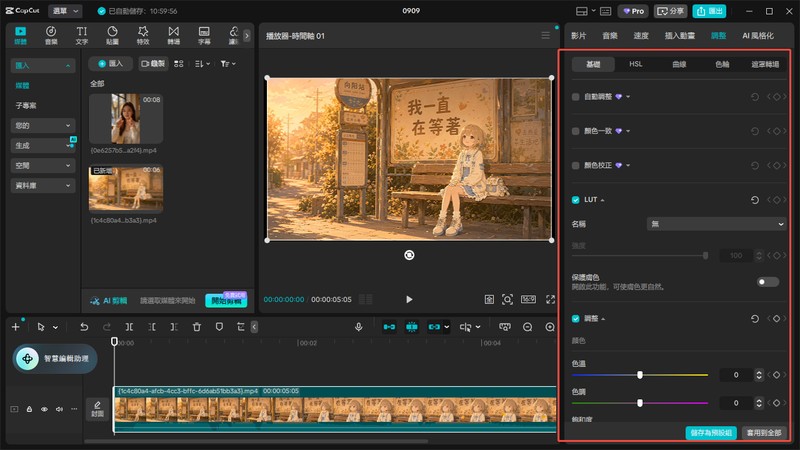Viewport: 800px width, 450px height.
Task: Add keyframe for 色溫 temperature
Action: click(777, 375)
